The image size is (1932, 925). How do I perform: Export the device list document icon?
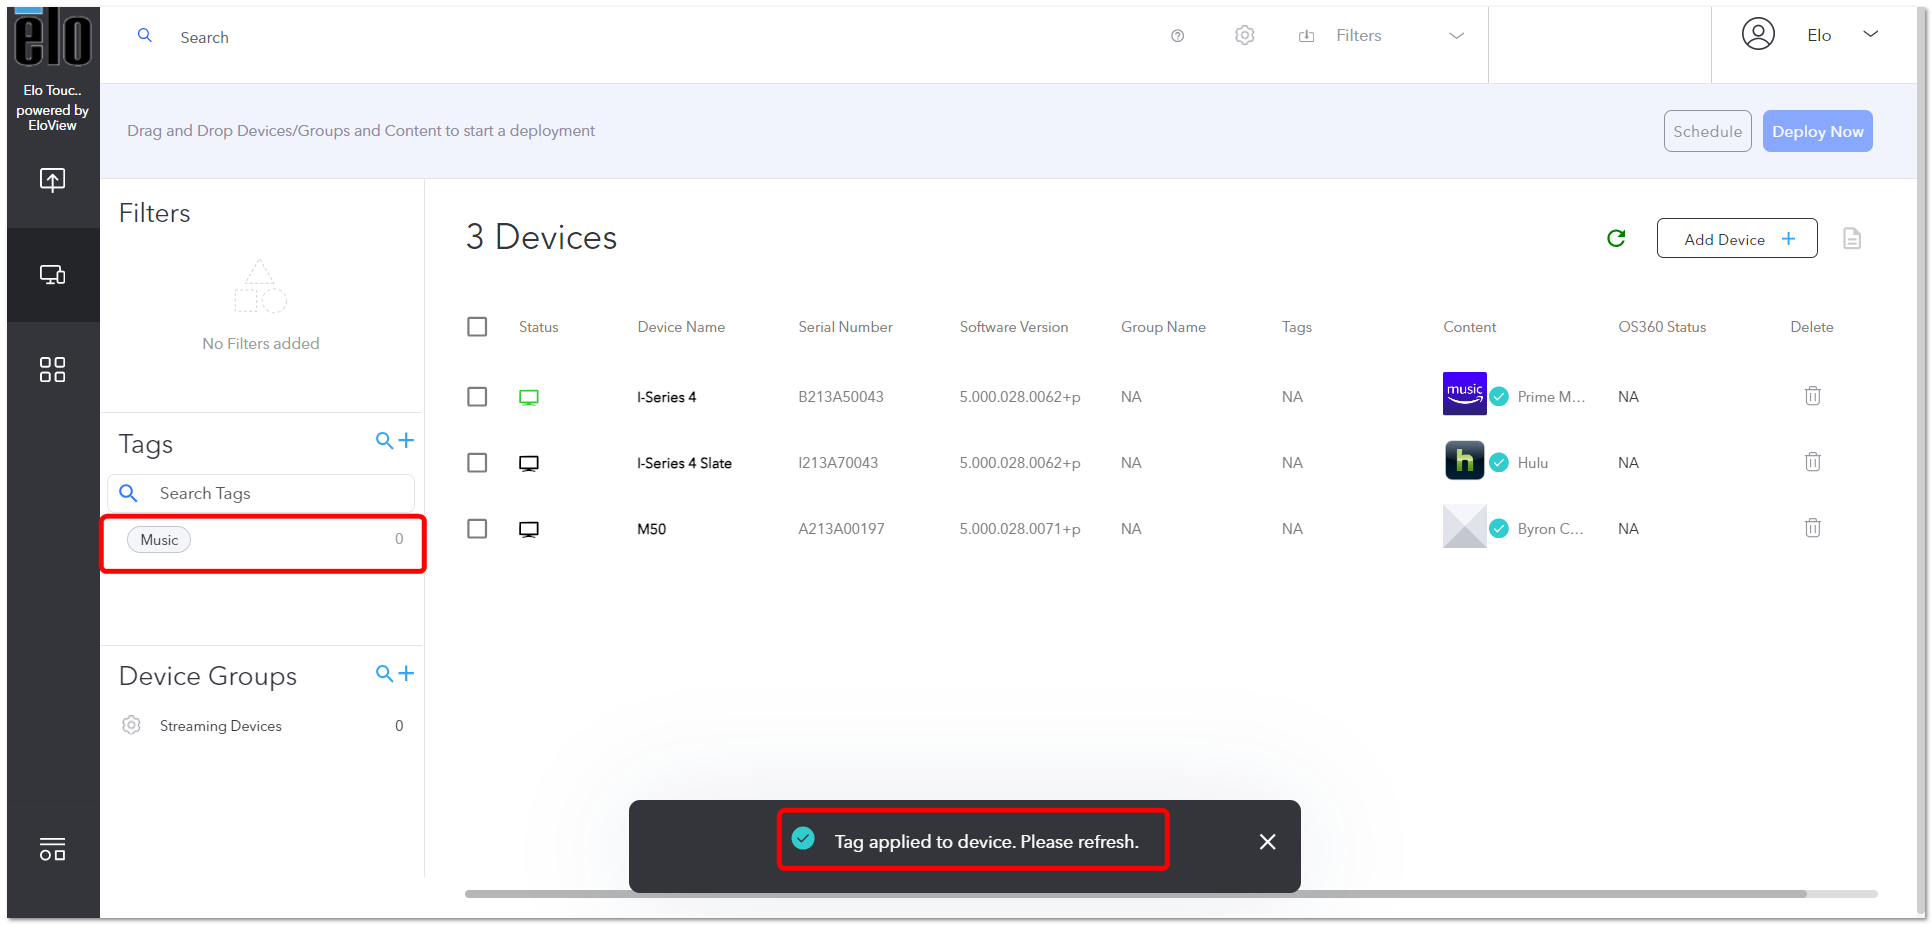point(1852,238)
